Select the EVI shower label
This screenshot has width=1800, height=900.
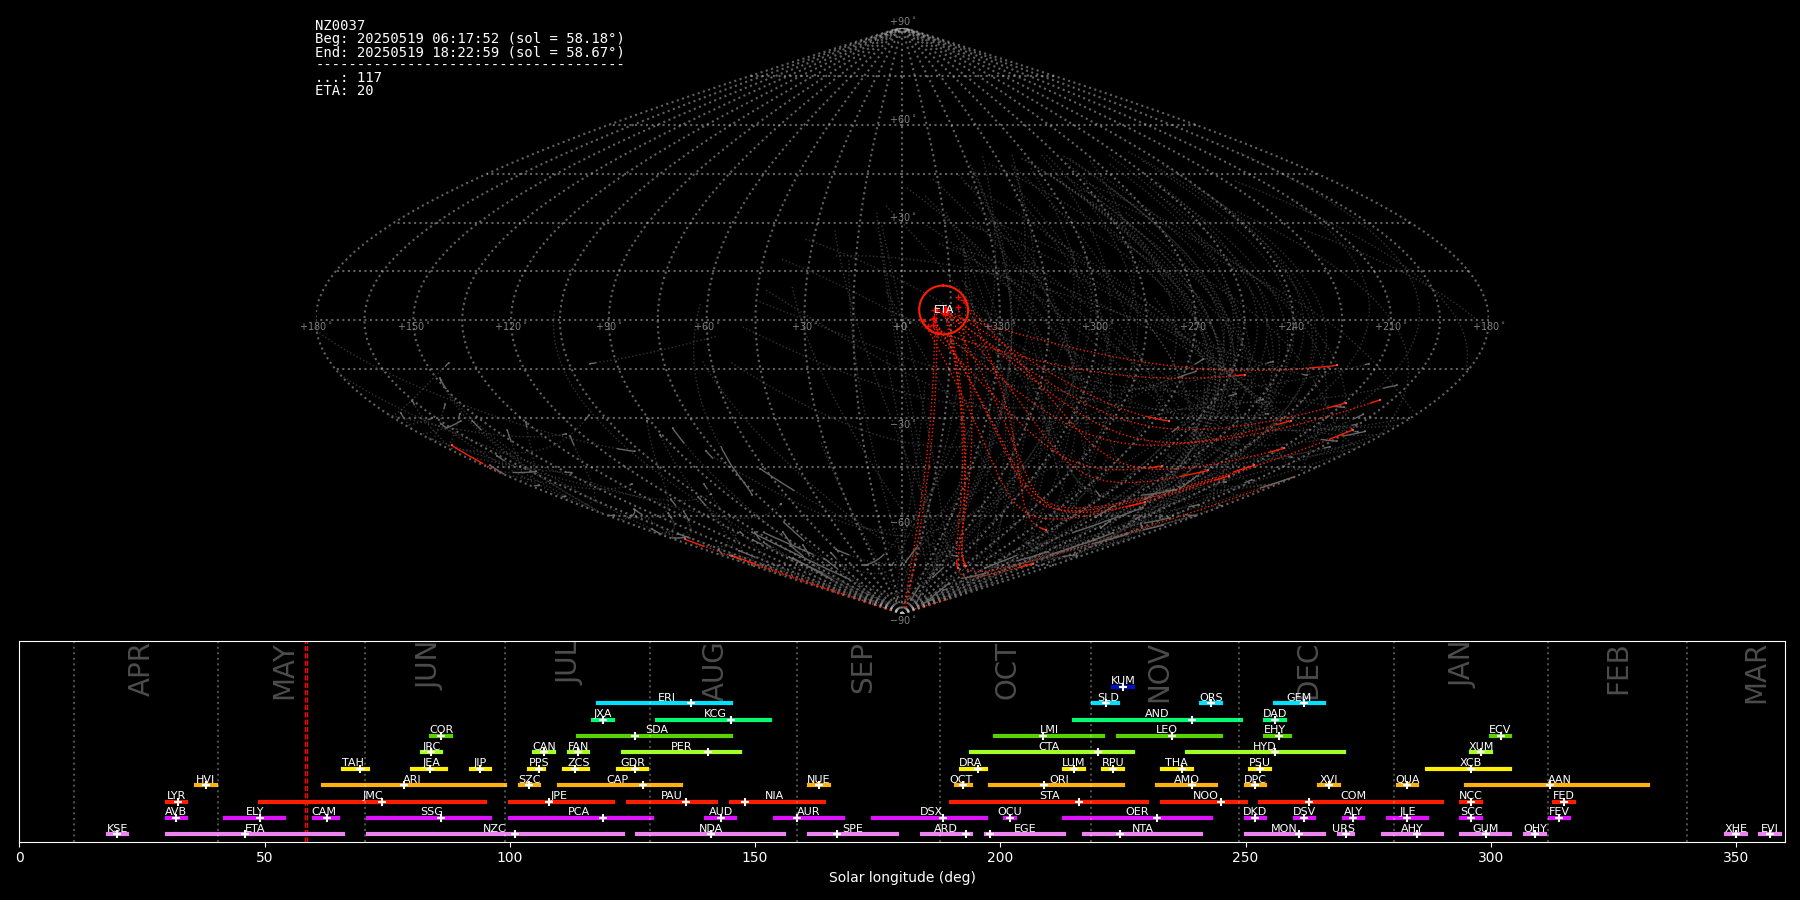click(1769, 829)
